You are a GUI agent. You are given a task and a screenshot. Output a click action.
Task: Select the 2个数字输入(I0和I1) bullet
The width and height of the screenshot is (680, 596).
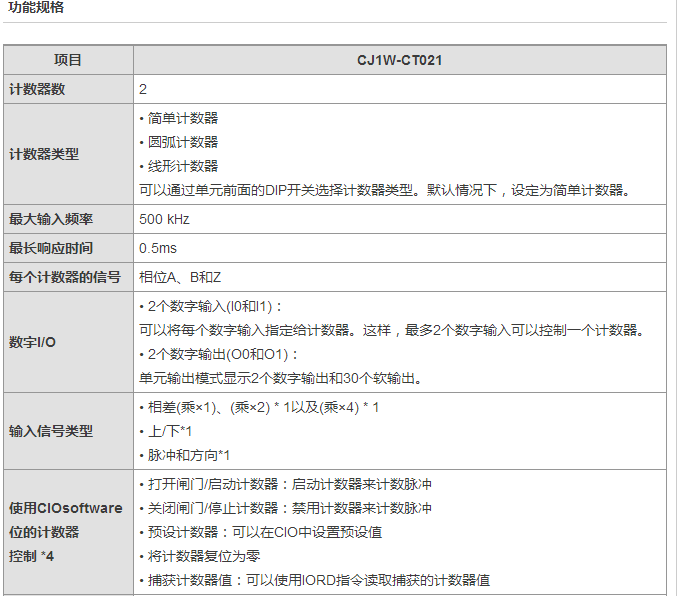[x=211, y=307]
